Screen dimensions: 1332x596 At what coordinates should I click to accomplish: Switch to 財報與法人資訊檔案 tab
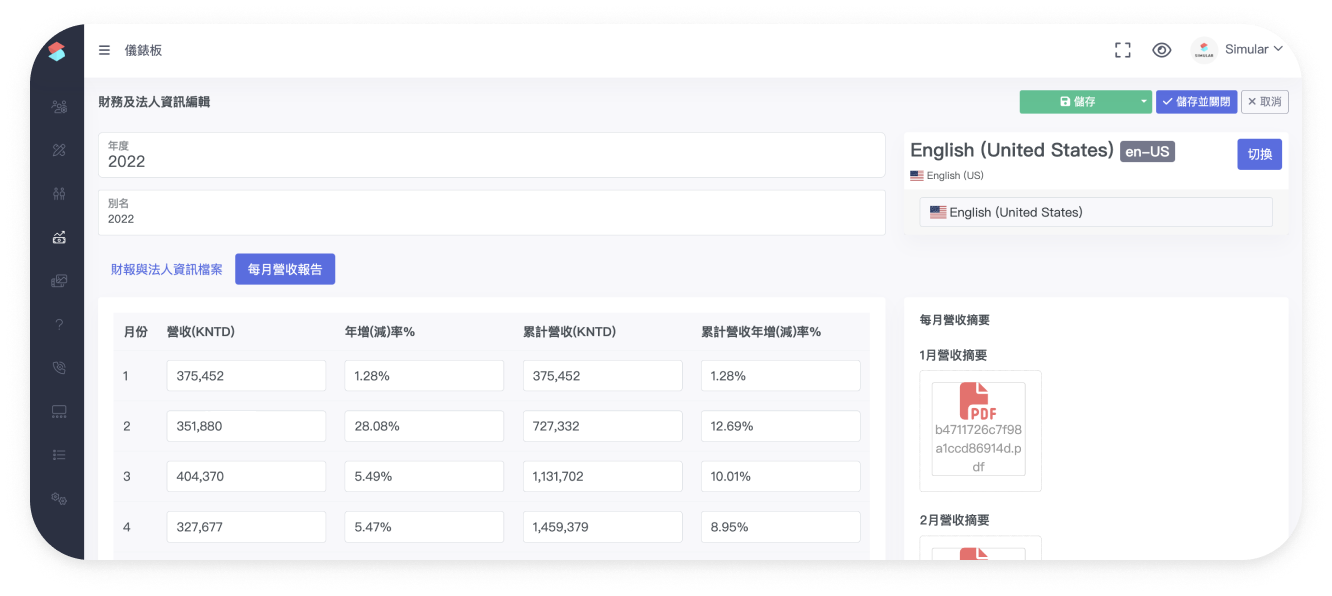click(167, 269)
